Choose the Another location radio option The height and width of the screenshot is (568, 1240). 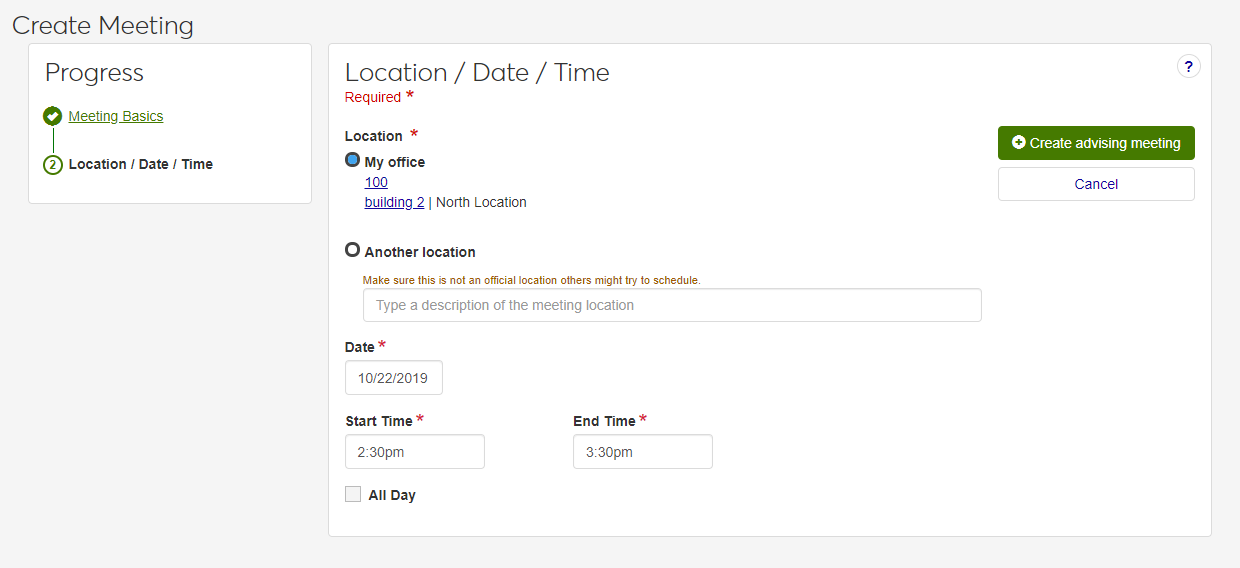pos(352,250)
